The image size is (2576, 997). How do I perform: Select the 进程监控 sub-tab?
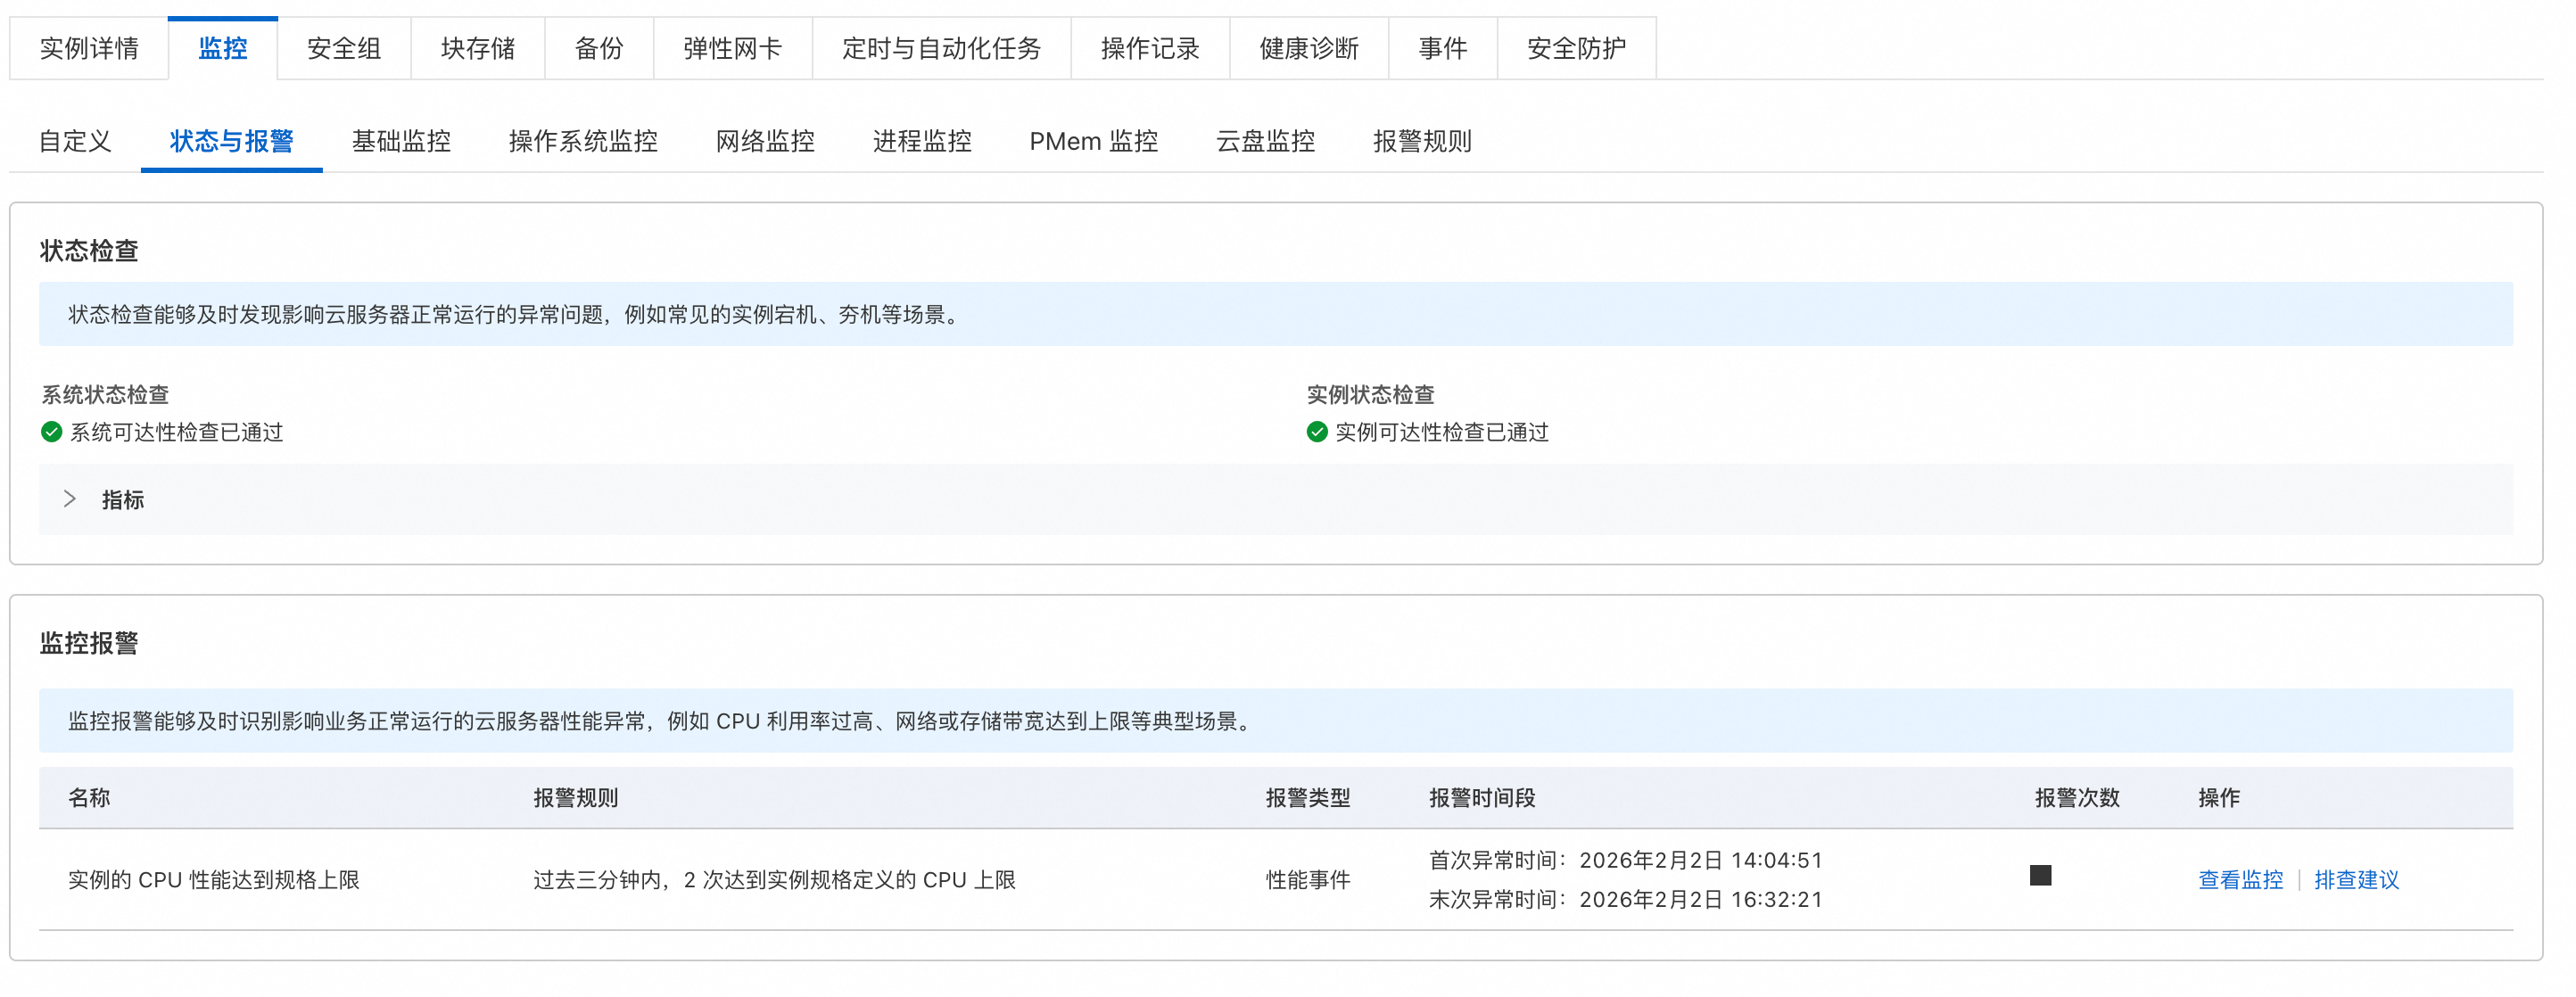tap(922, 141)
